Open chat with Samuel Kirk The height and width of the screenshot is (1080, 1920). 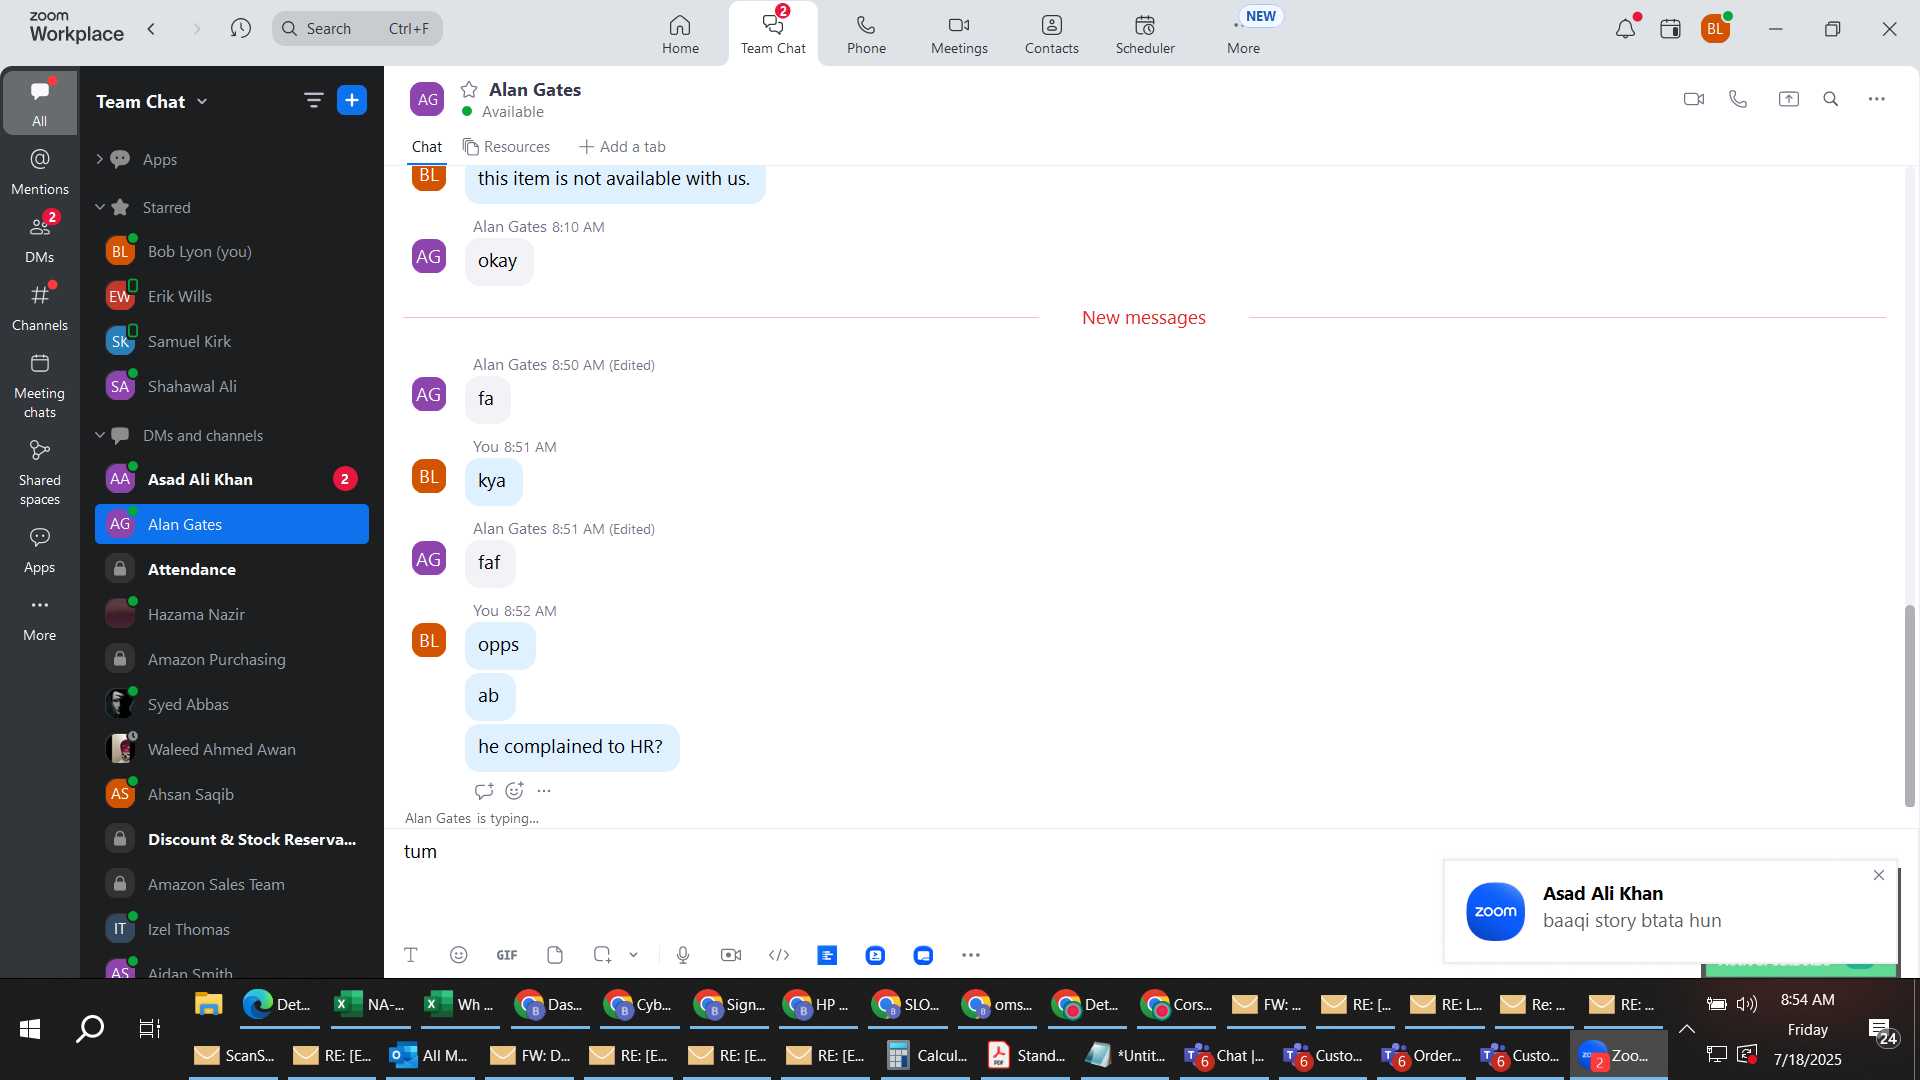232,341
